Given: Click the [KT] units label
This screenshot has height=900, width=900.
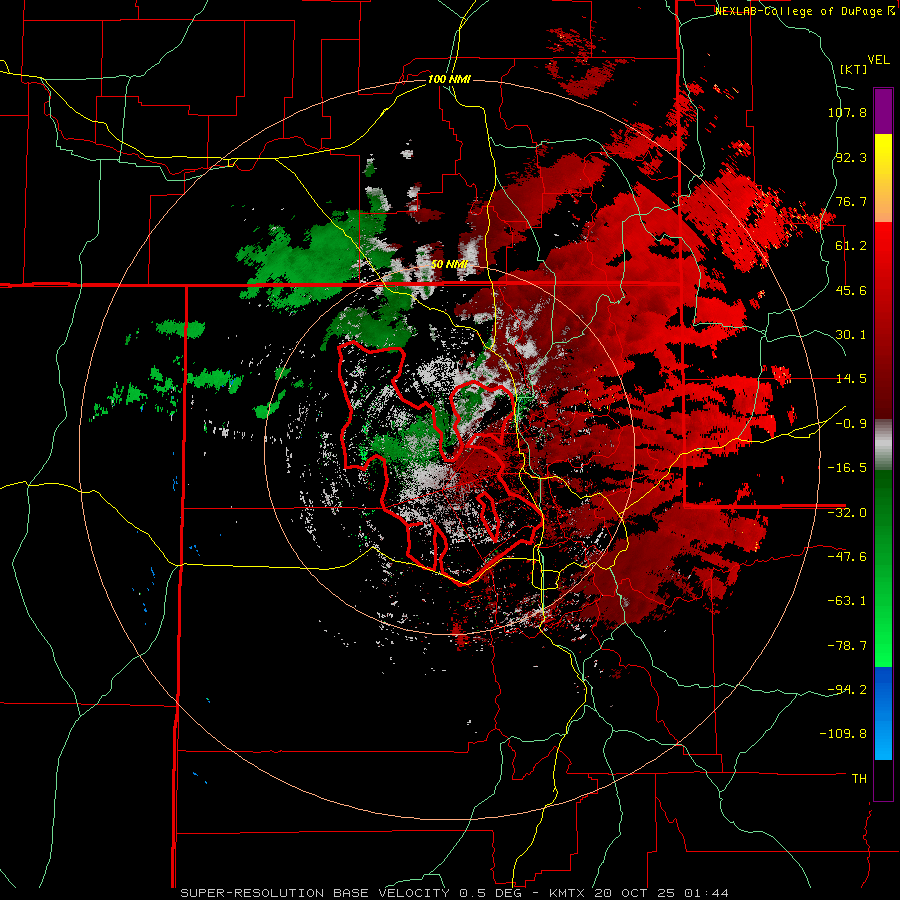Looking at the screenshot, I should pos(853,69).
